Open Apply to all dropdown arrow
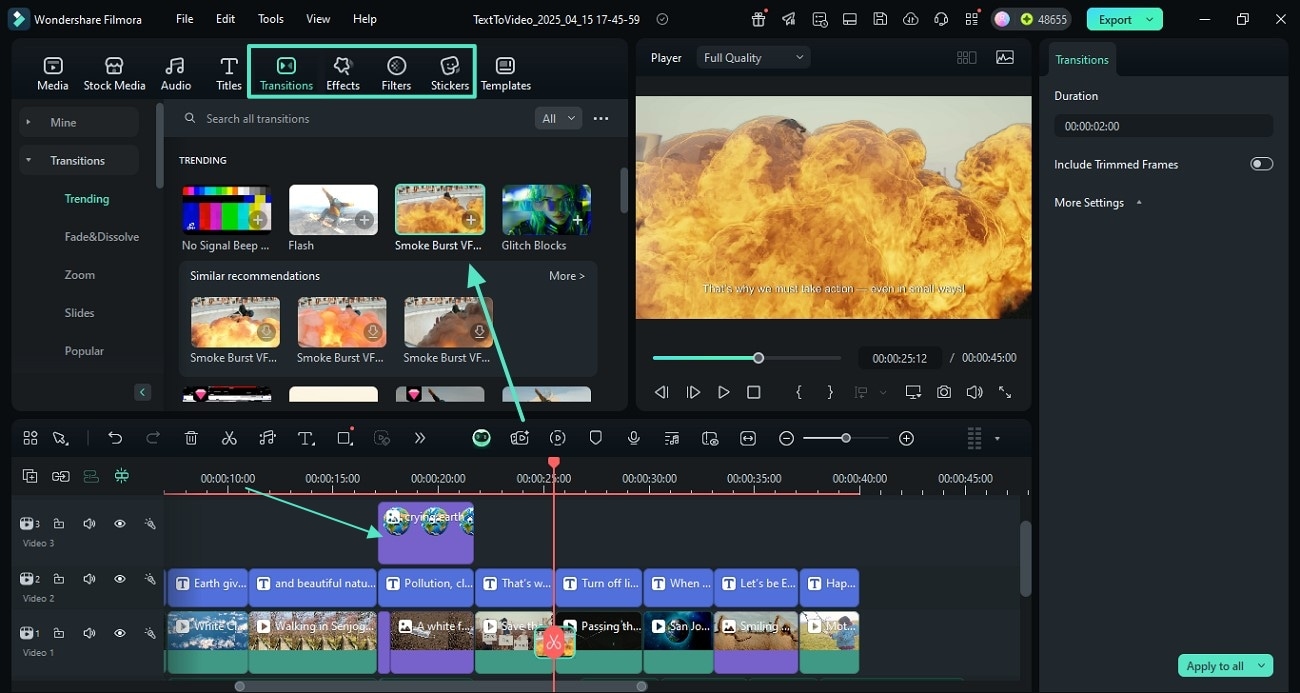The image size is (1300, 693). 1262,666
